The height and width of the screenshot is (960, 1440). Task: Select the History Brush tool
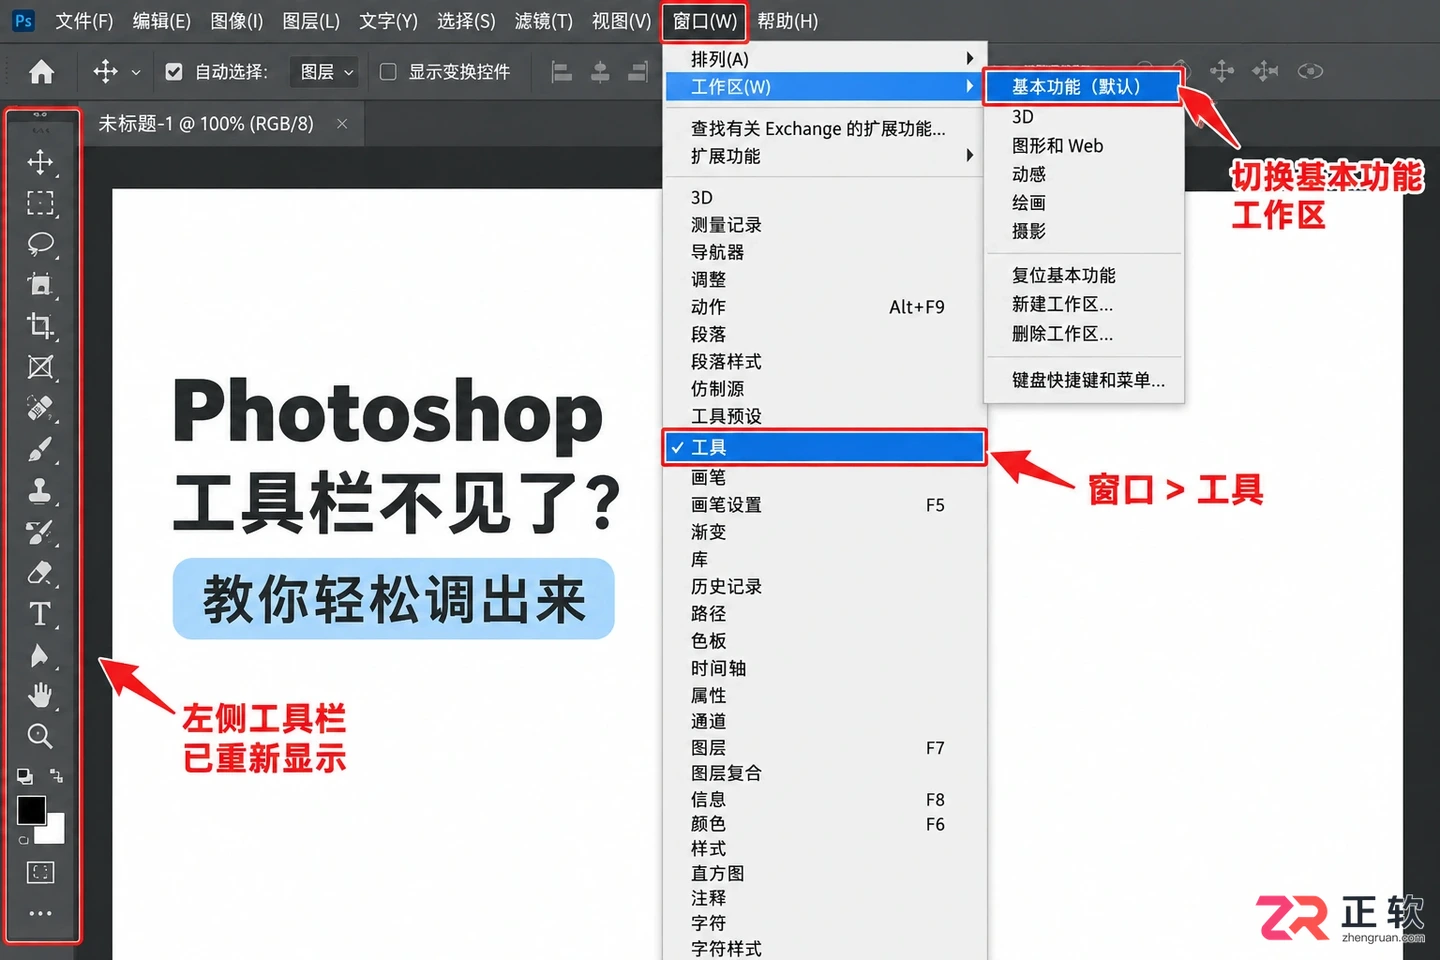(x=40, y=532)
